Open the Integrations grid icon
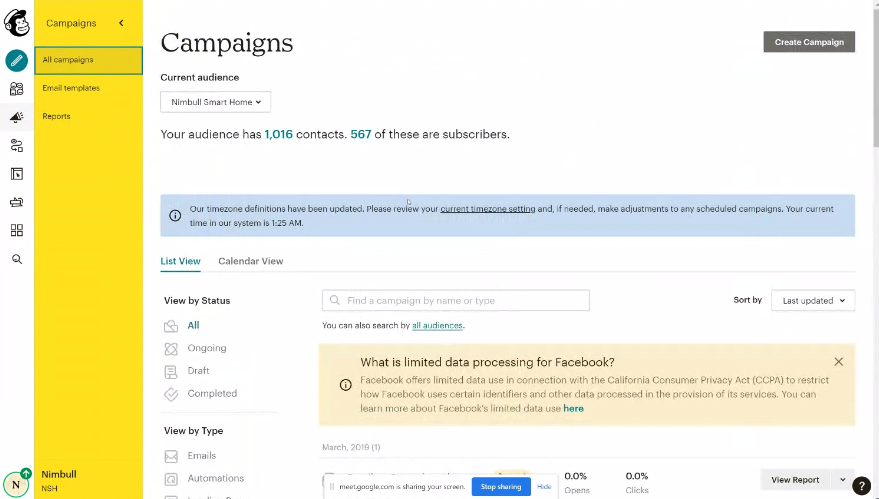 coord(17,230)
